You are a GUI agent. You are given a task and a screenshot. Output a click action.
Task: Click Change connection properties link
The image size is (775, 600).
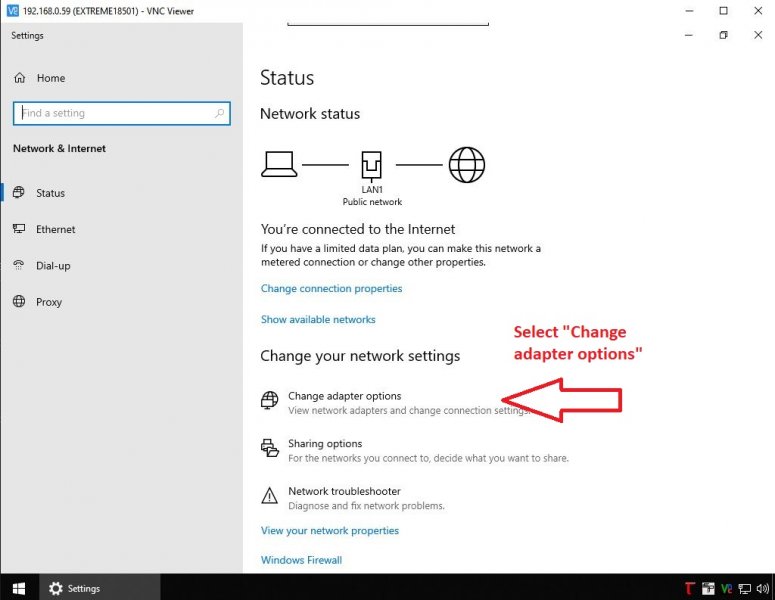tap(331, 289)
